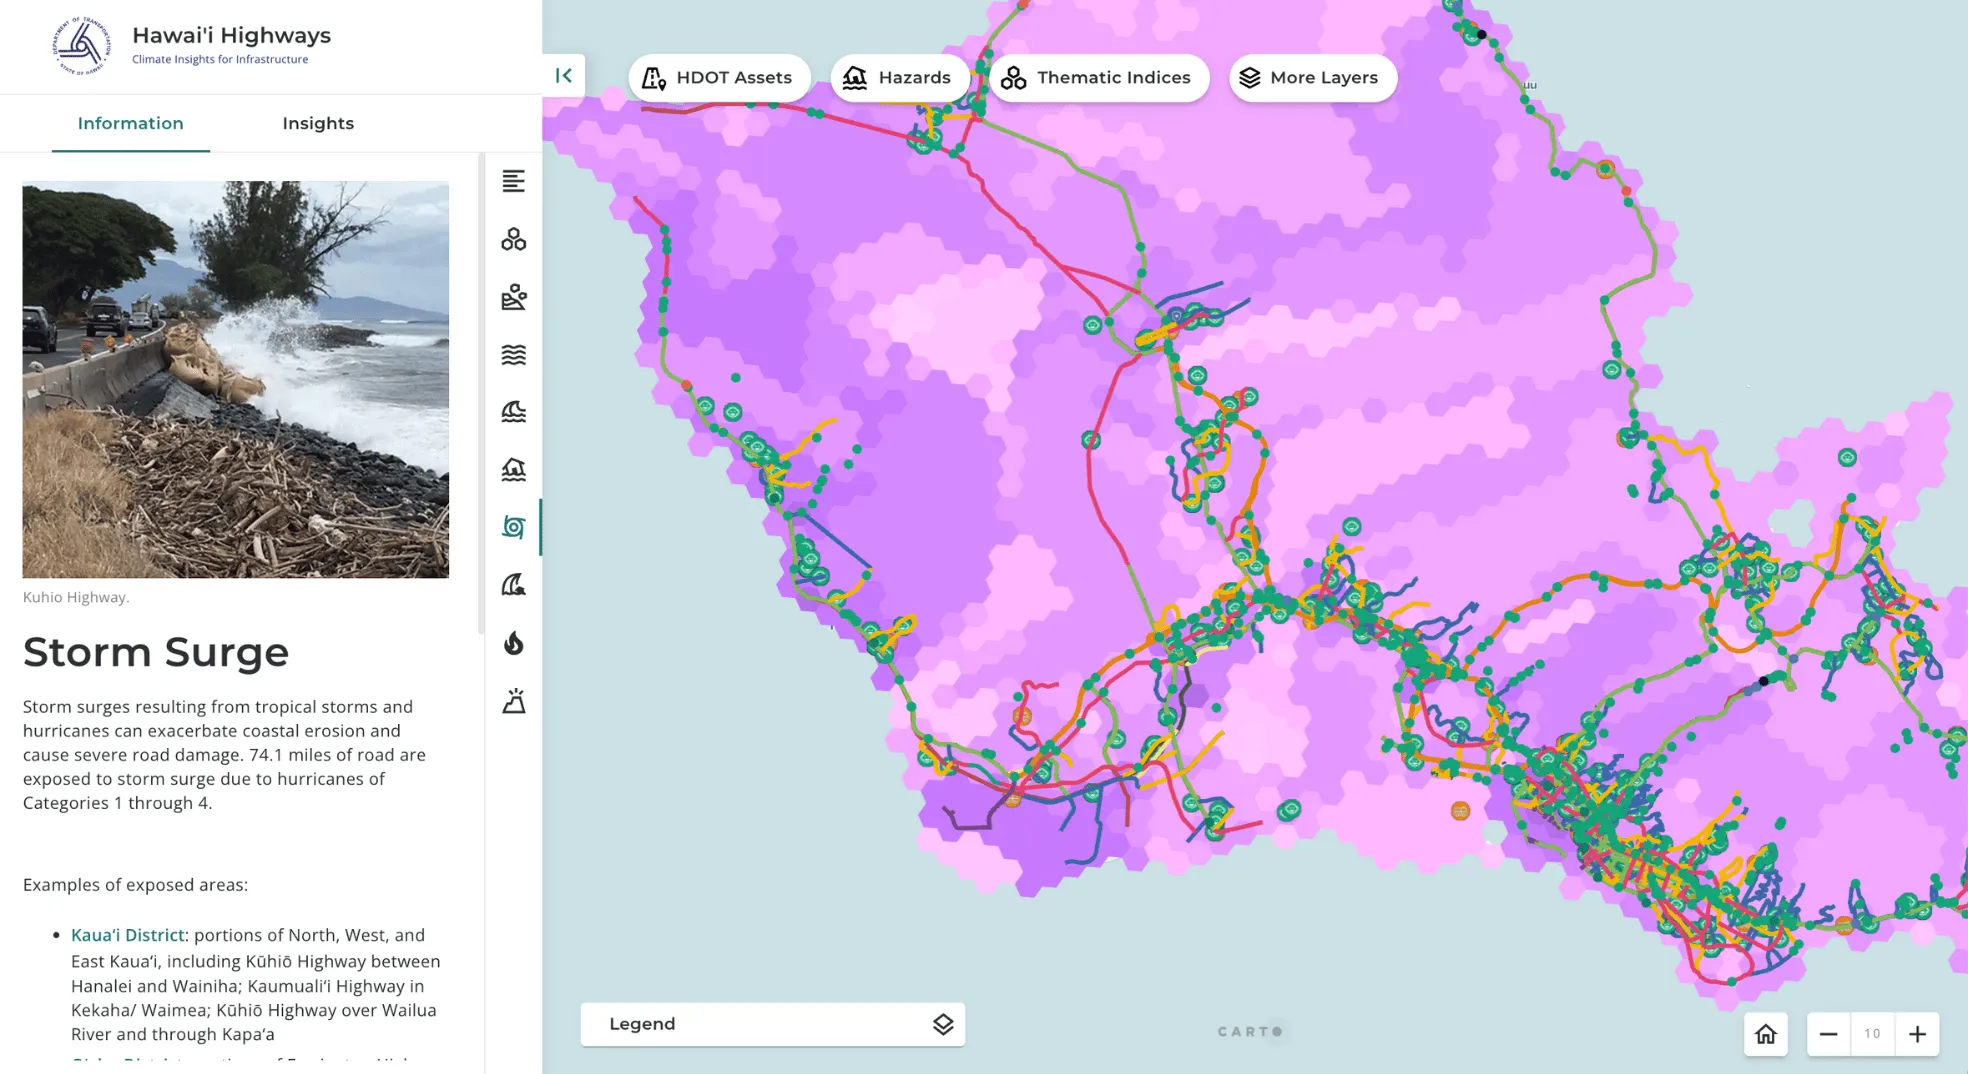Open the Thematic Indices layer dropdown
The height and width of the screenshot is (1074, 1968).
click(x=1098, y=78)
